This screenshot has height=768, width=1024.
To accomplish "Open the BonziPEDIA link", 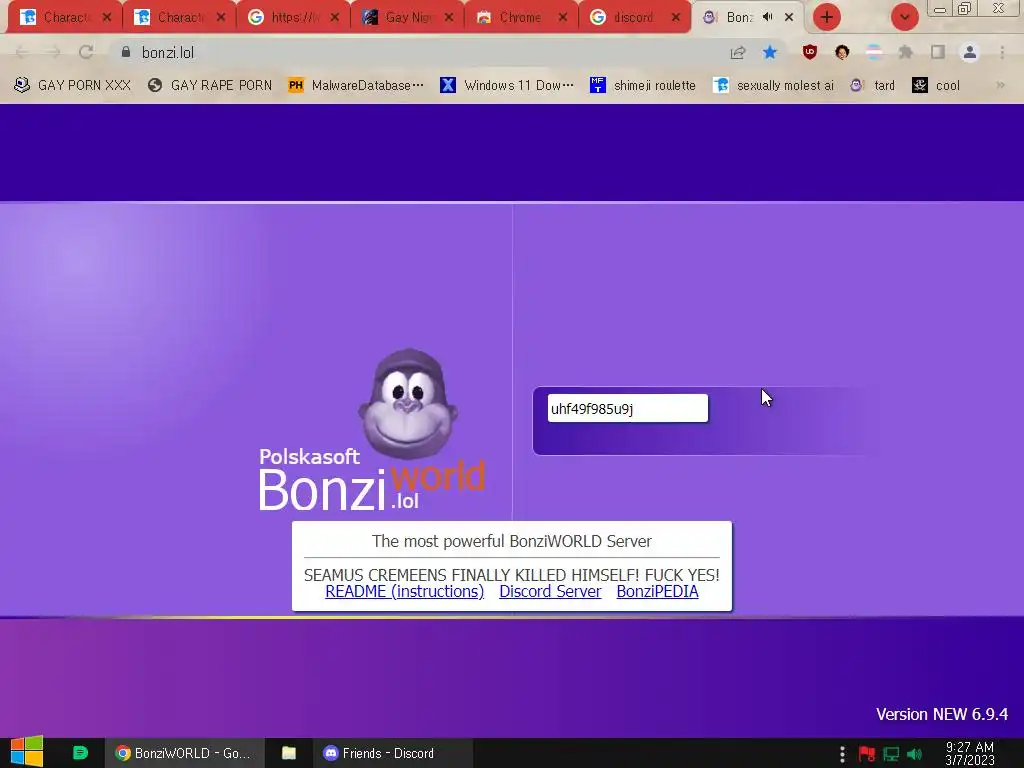I will 658,592.
